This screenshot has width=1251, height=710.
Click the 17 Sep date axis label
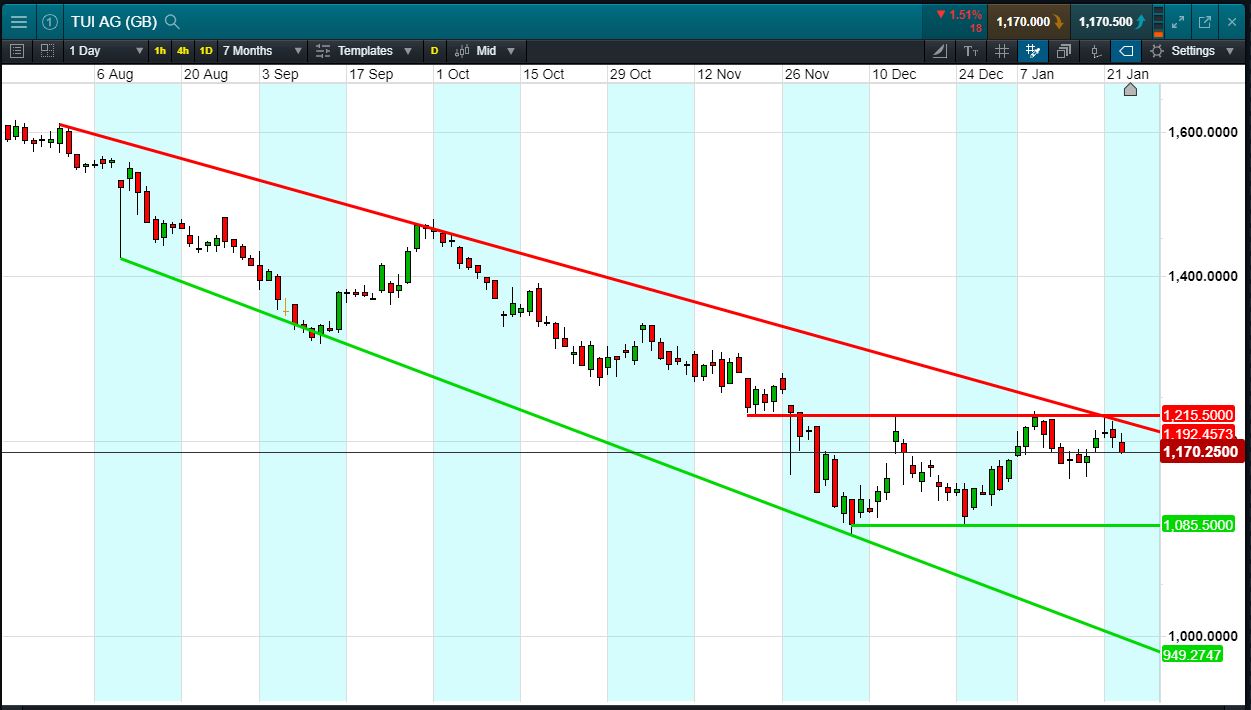pos(370,75)
